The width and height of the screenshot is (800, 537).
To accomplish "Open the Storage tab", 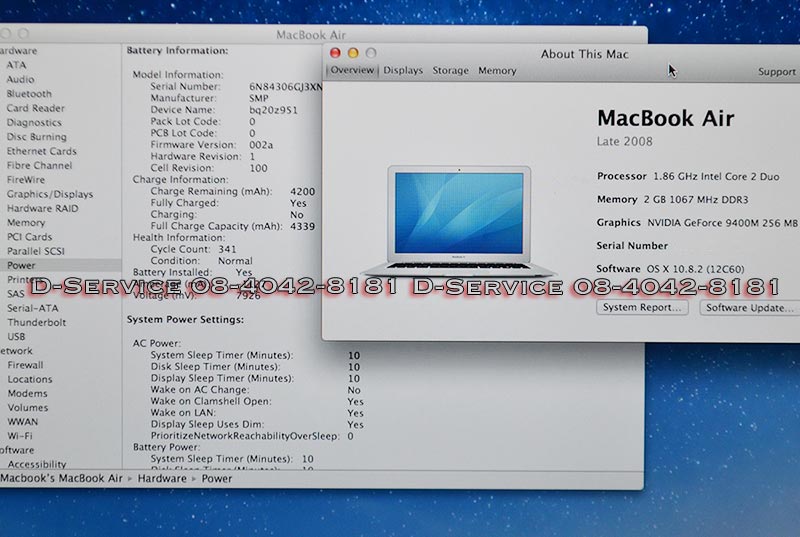I will click(451, 70).
